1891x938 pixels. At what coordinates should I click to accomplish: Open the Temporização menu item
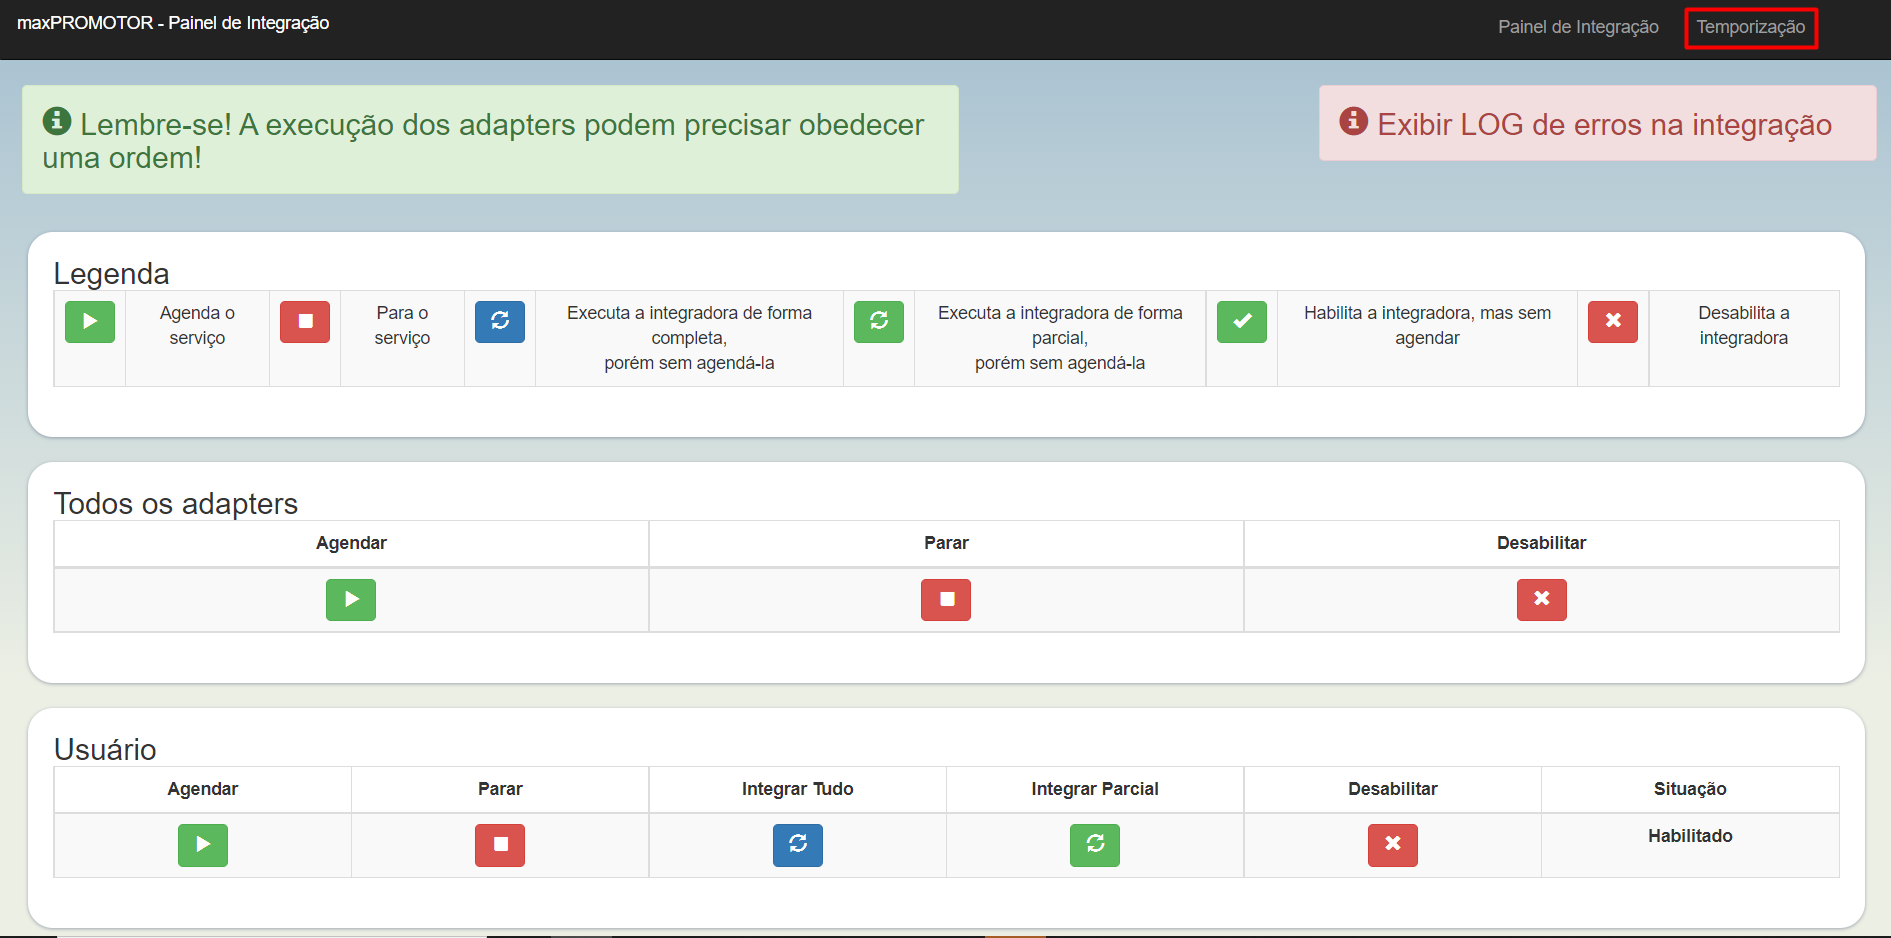point(1750,27)
